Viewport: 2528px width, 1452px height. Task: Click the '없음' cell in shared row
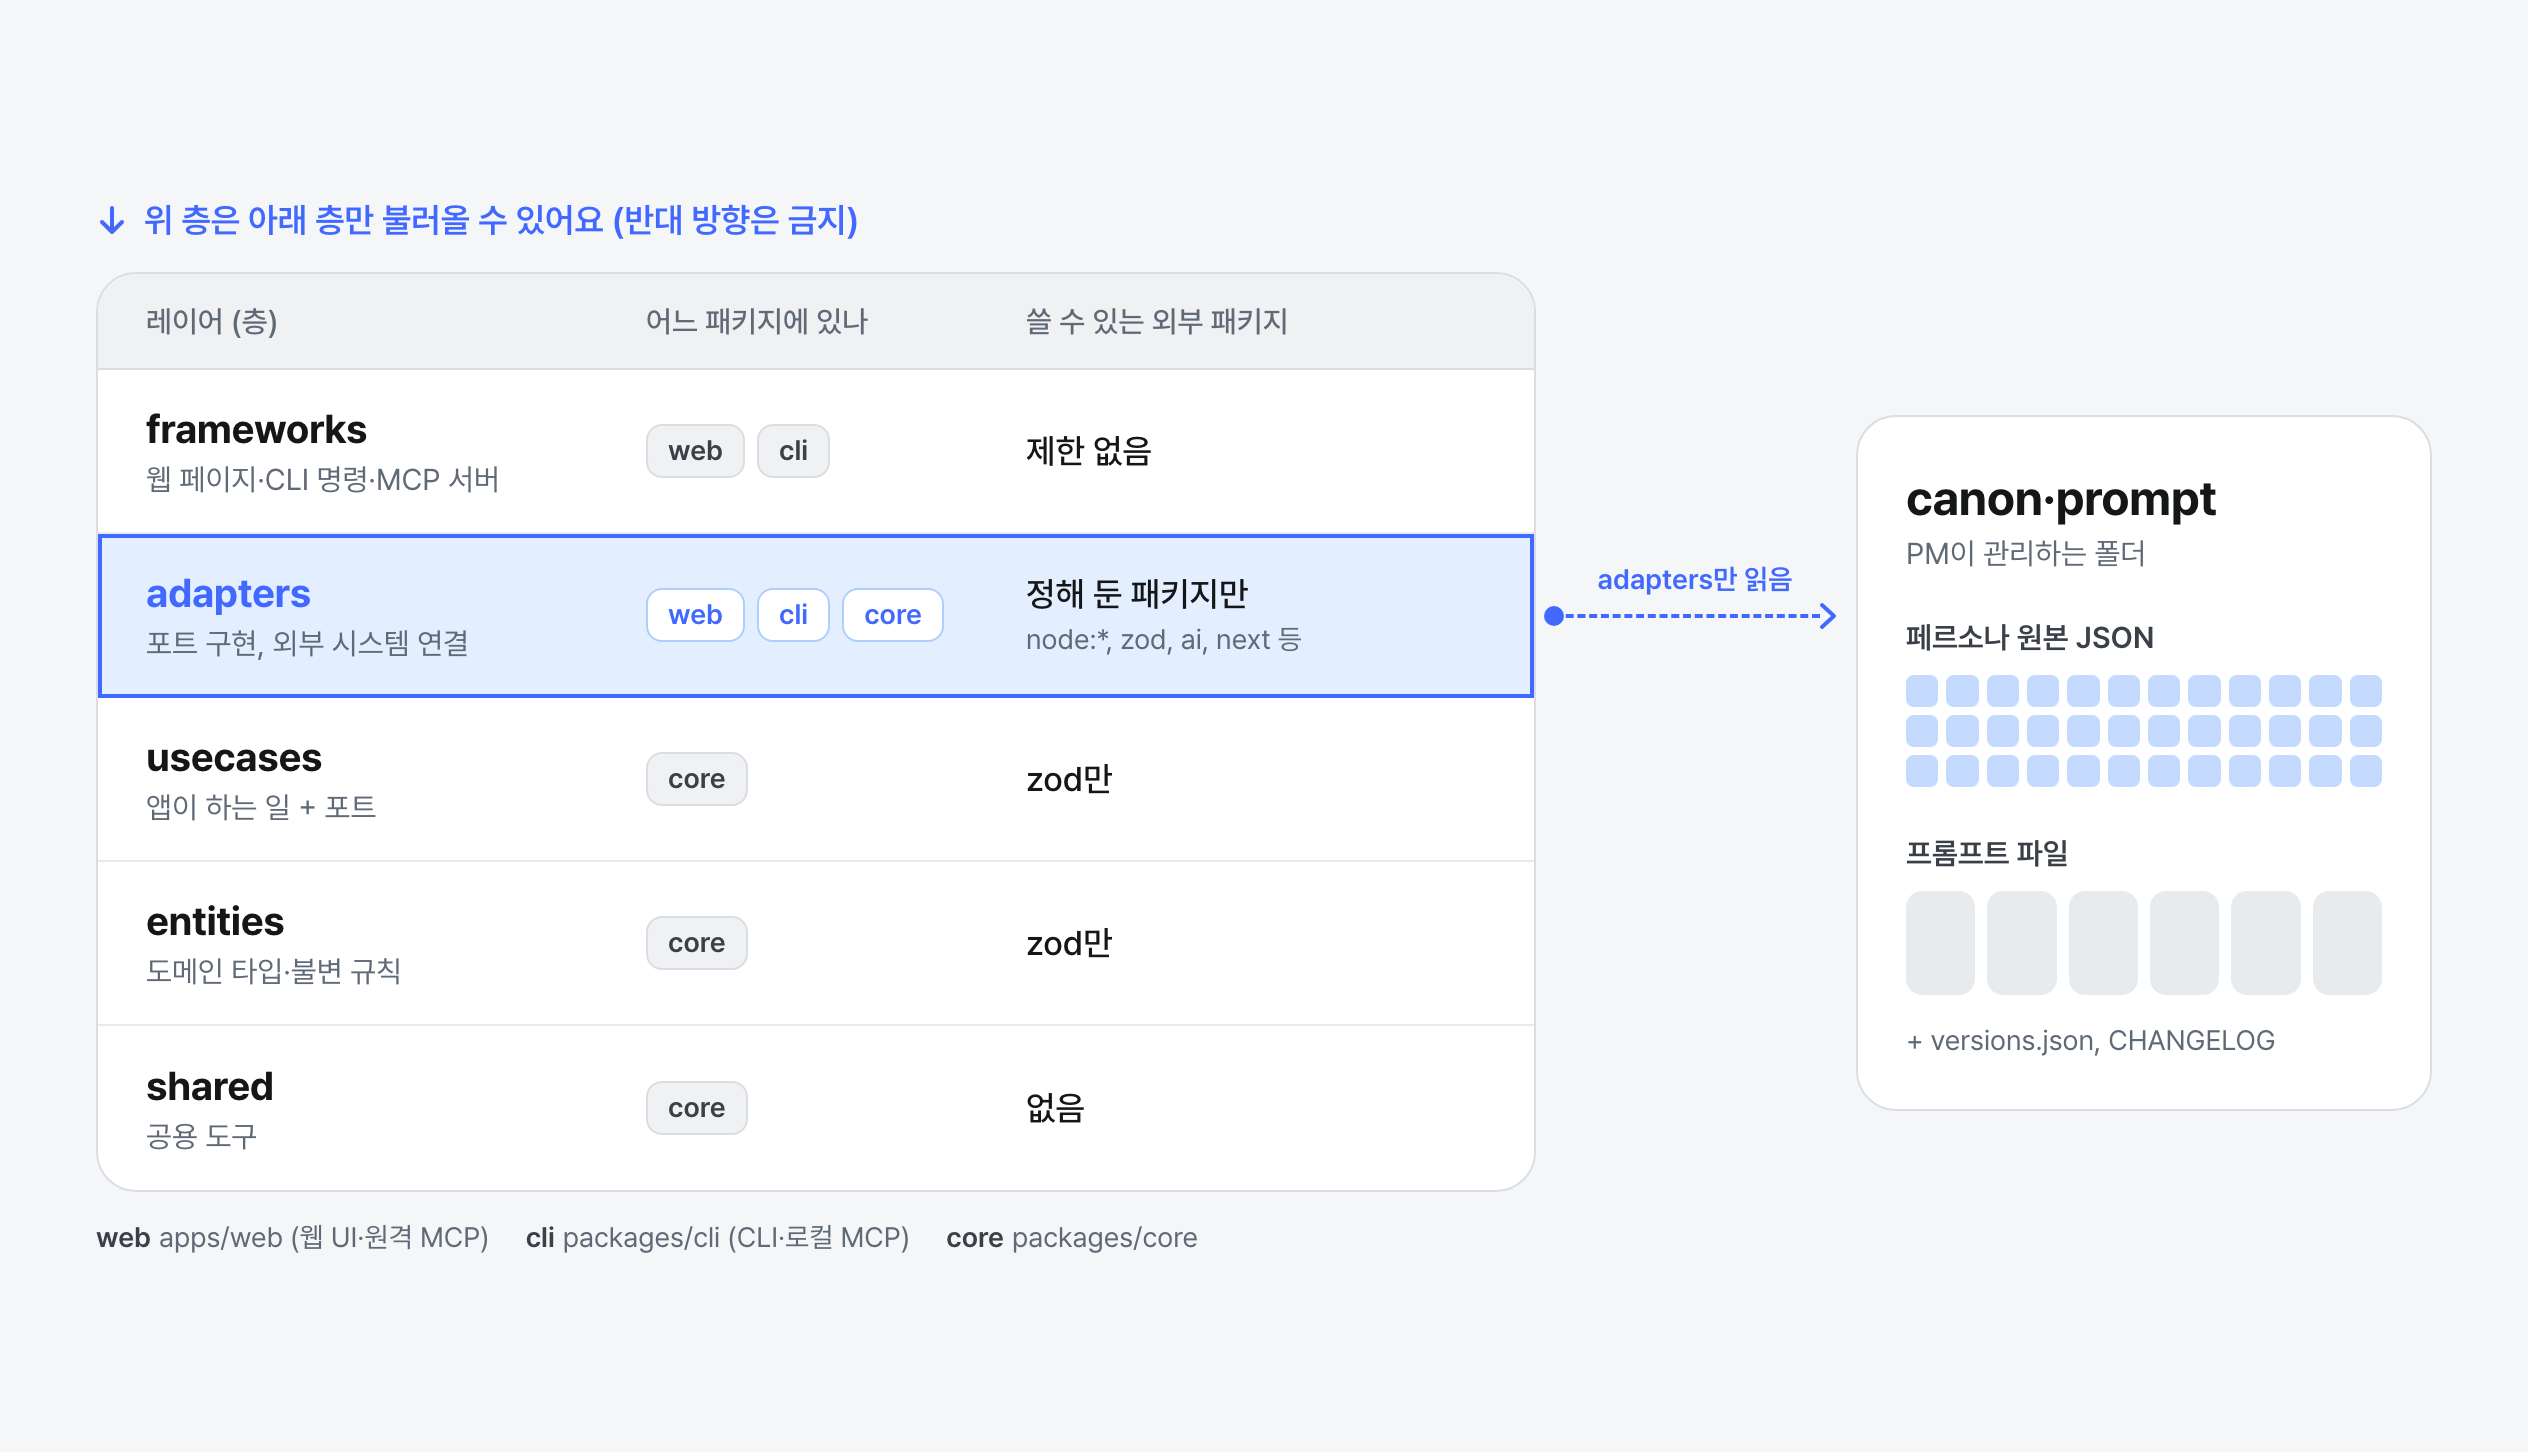click(1055, 1108)
